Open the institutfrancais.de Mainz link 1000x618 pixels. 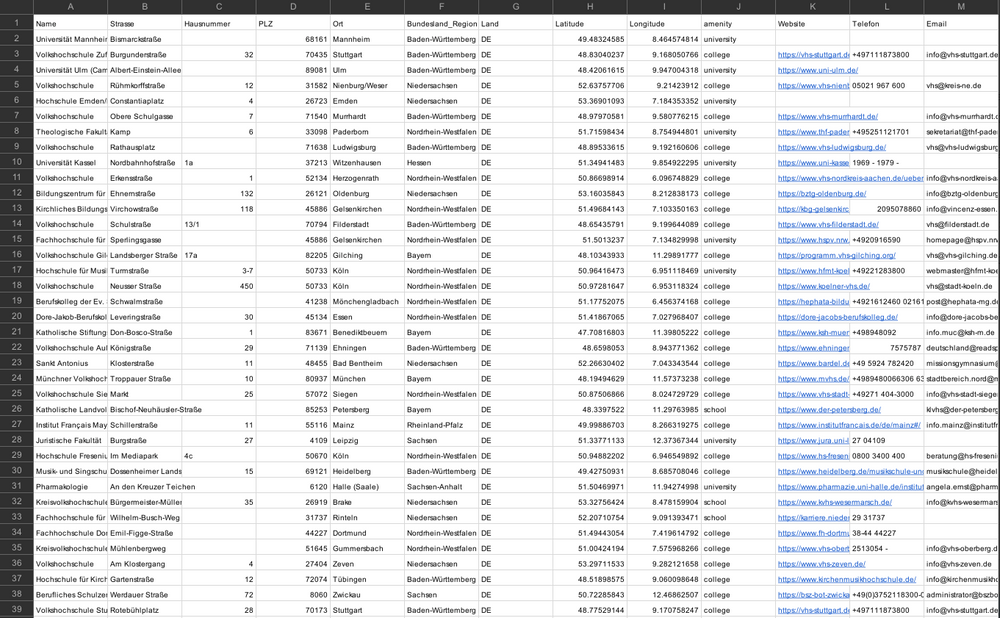pos(848,425)
